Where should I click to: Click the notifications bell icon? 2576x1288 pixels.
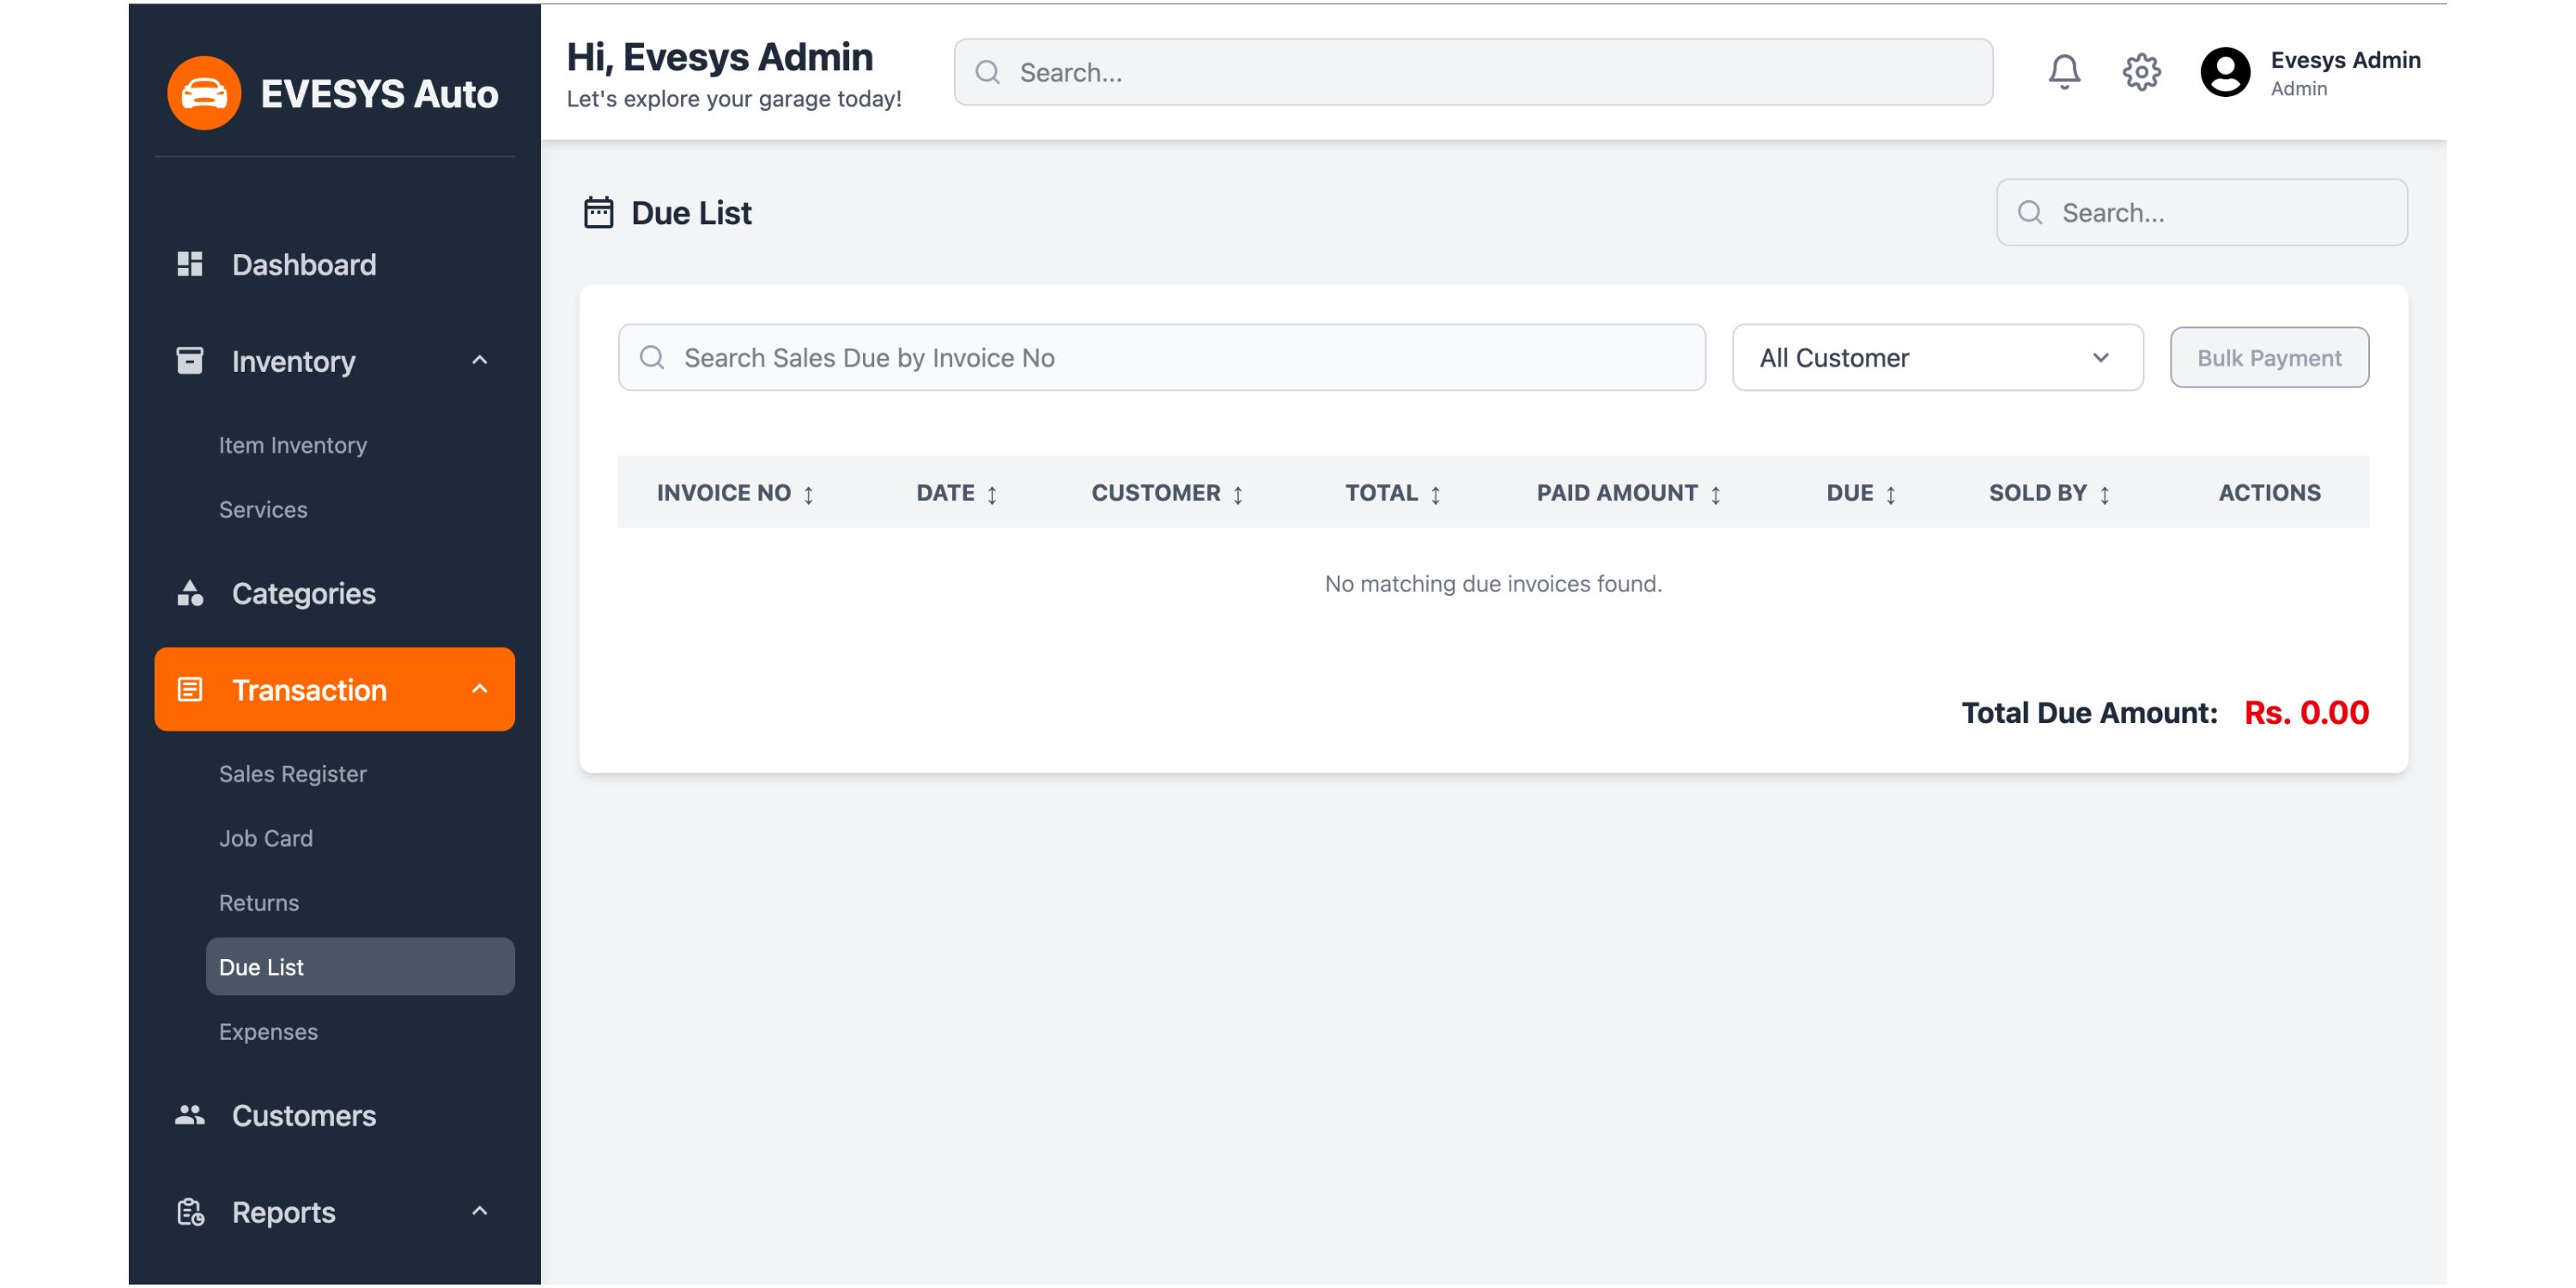point(2064,72)
